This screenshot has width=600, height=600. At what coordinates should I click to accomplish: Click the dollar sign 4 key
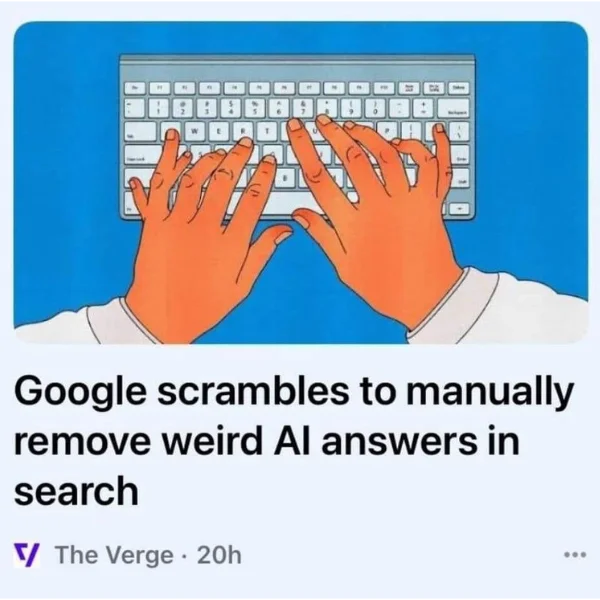(x=231, y=108)
